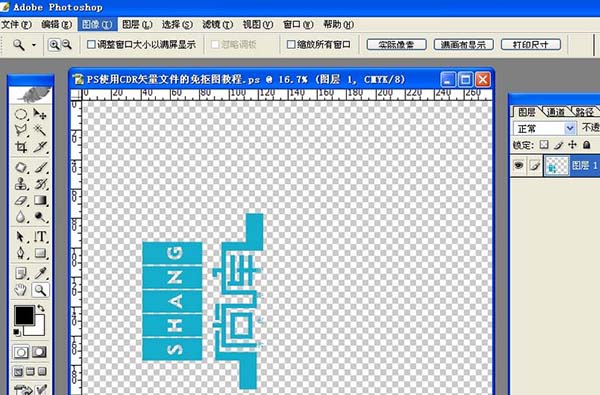Viewport: 600px width, 395px height.
Task: Toggle lock all padlock icon
Action: [x=586, y=145]
